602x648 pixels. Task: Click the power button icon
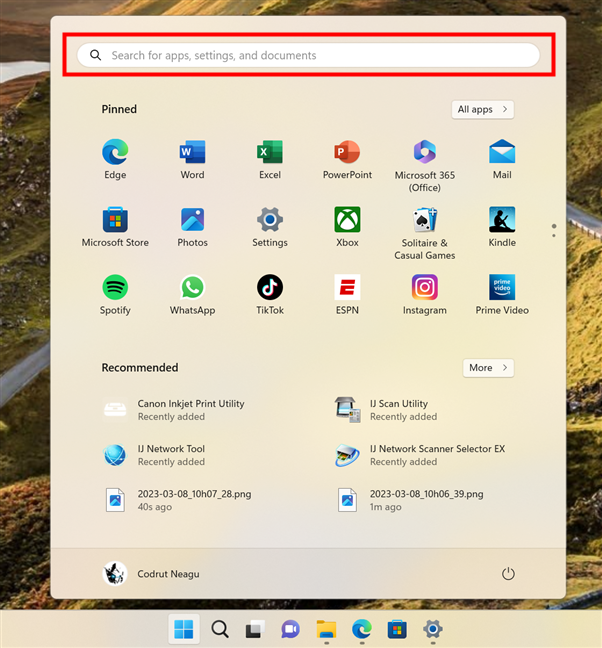coord(508,574)
